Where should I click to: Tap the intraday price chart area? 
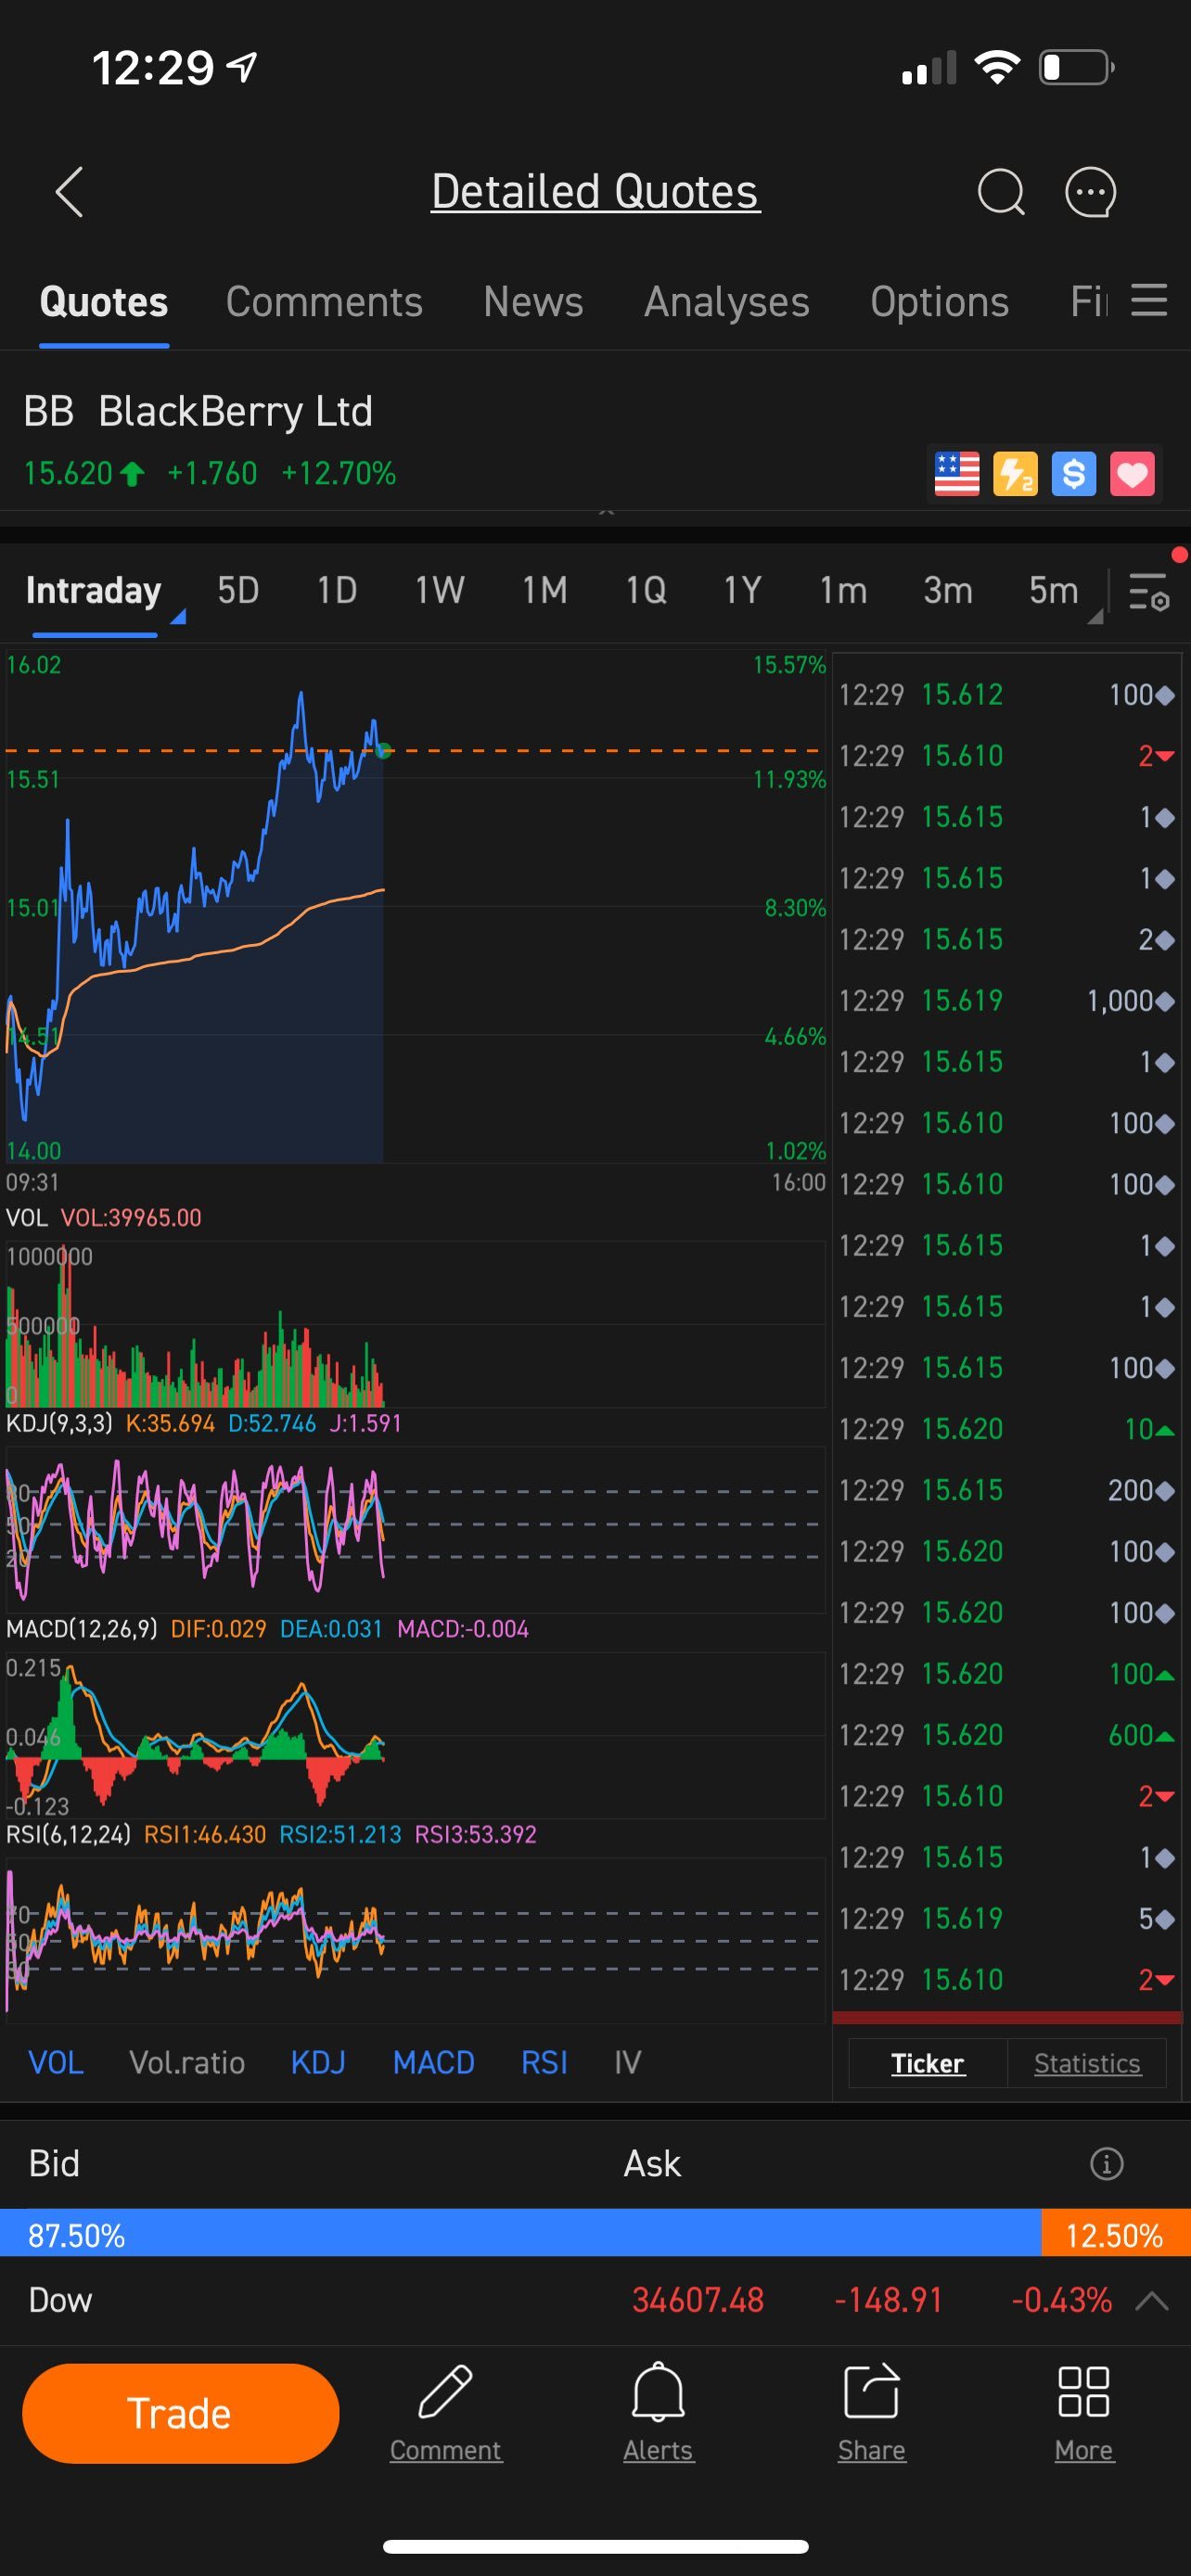click(x=415, y=908)
